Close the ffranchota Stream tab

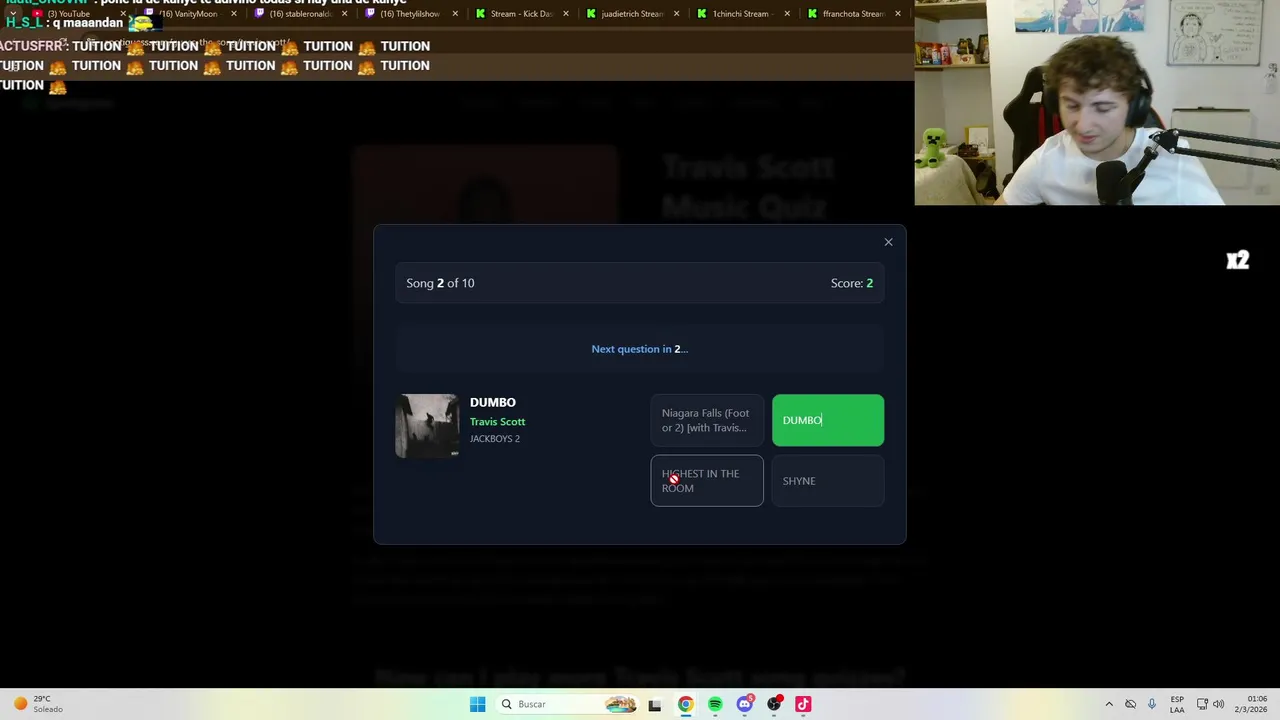(x=897, y=14)
